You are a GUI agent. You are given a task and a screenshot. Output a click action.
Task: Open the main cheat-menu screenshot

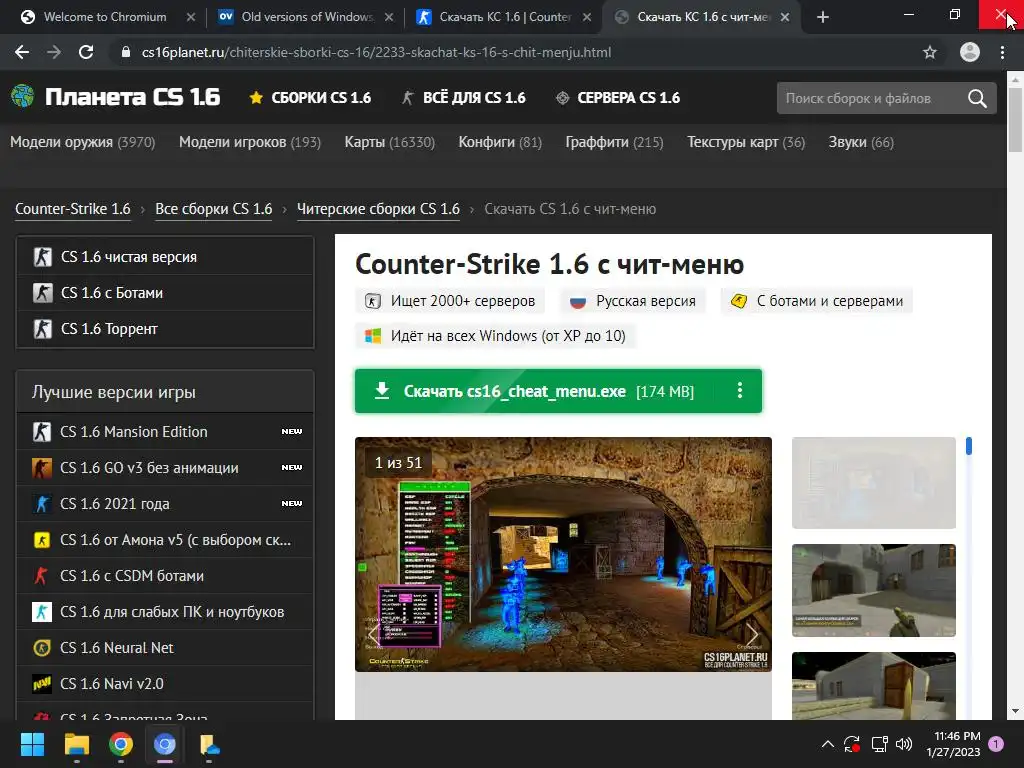(x=563, y=554)
